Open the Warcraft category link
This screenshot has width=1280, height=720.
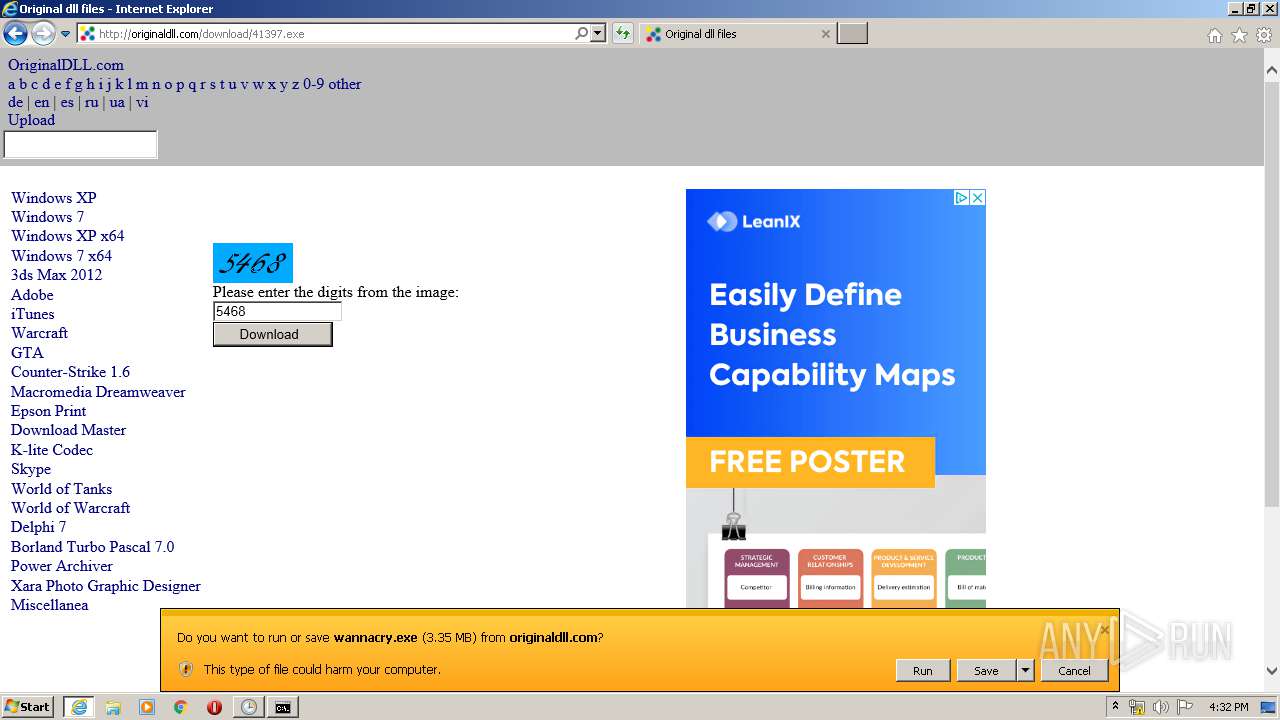click(39, 333)
